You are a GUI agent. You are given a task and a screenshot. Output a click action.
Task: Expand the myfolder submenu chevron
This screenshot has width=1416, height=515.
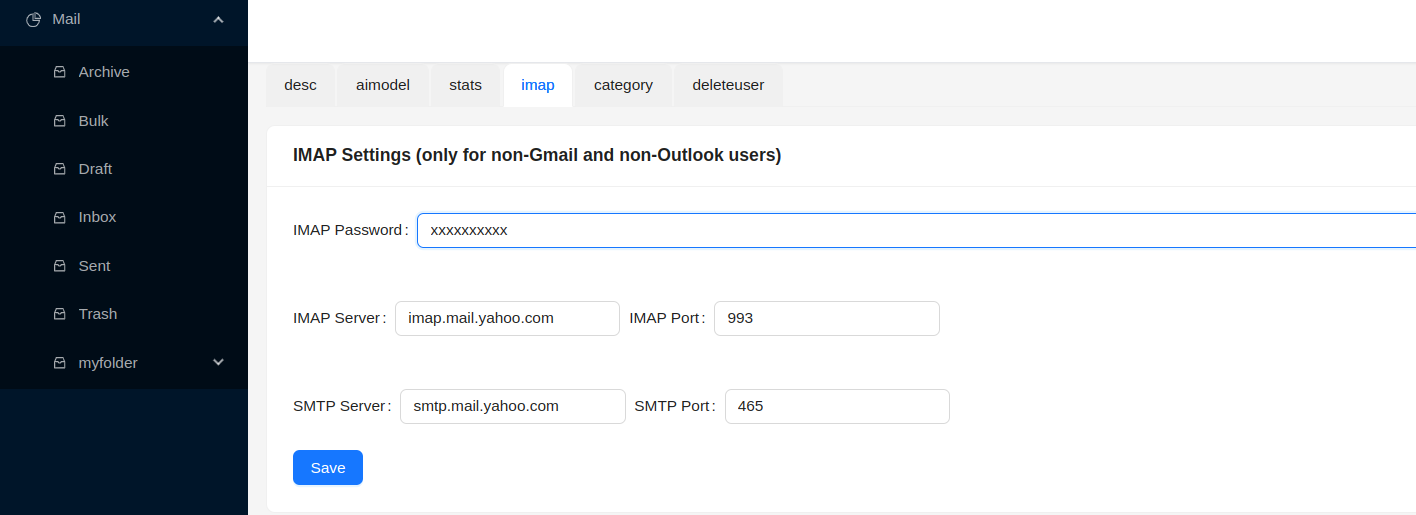pos(219,362)
